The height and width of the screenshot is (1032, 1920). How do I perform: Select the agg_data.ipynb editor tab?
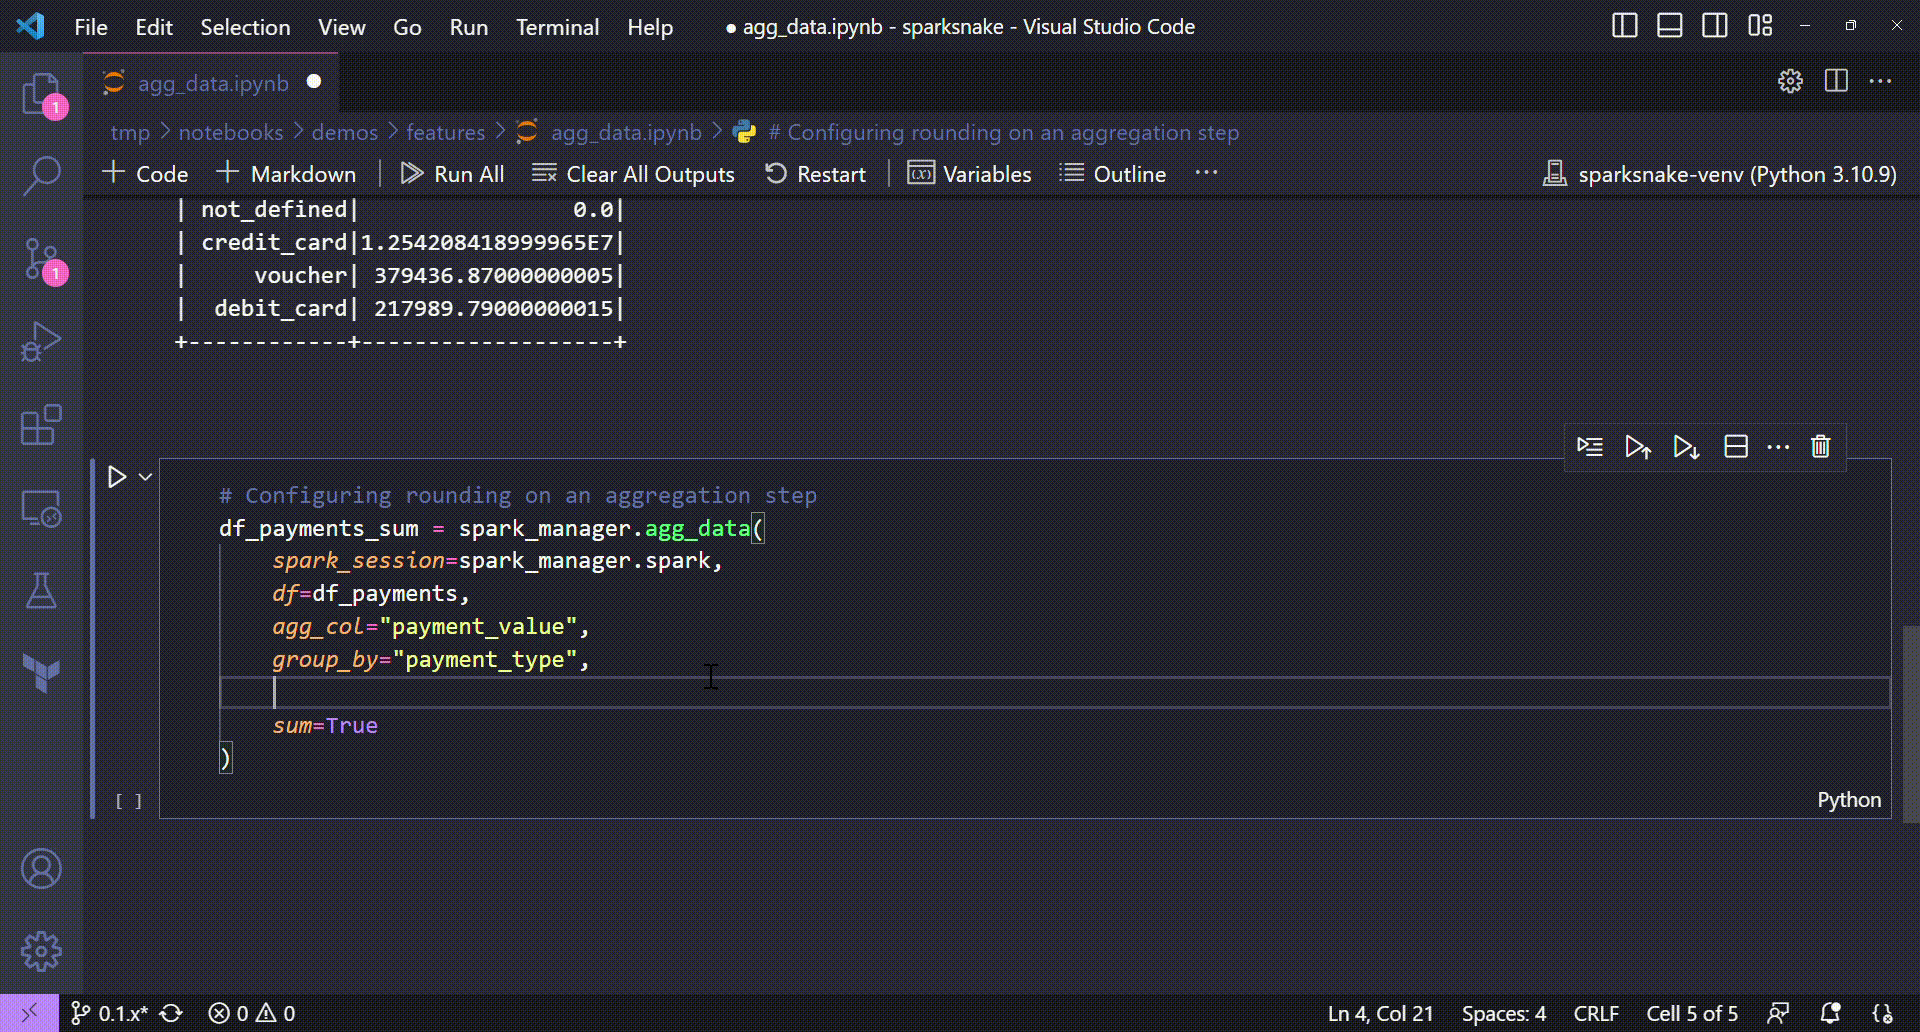(x=212, y=83)
